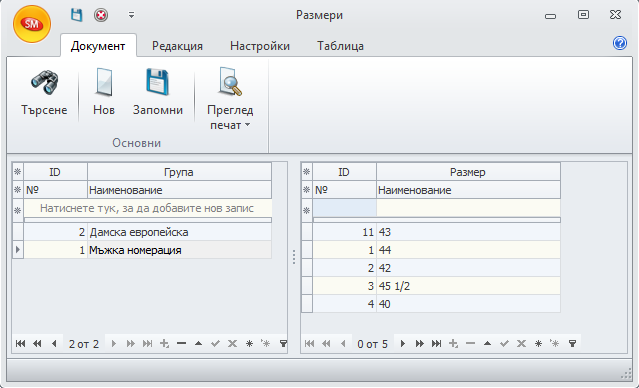Viewport: 639px width, 388px height.
Task: Create new record with Нов button
Action: [104, 93]
